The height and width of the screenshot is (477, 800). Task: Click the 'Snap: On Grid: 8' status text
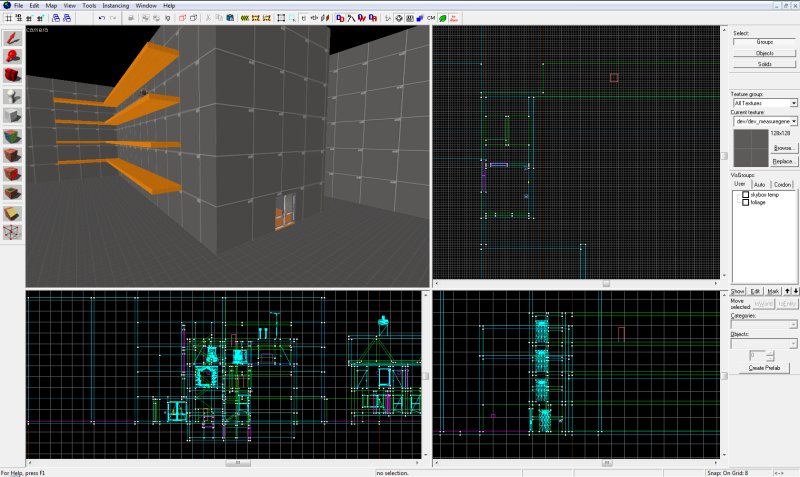(x=727, y=473)
